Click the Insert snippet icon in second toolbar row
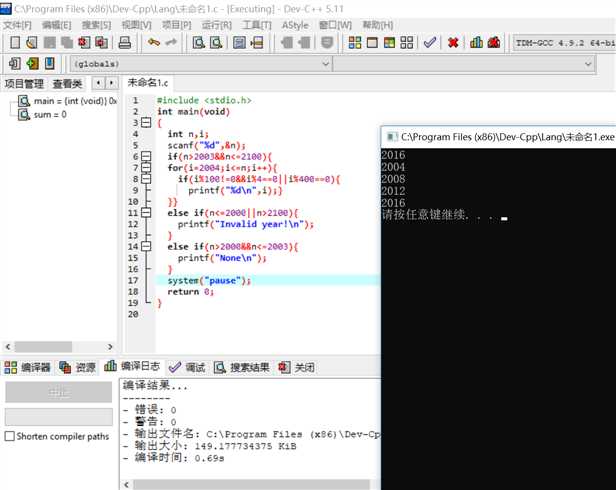The image size is (616, 490). (x=15, y=63)
